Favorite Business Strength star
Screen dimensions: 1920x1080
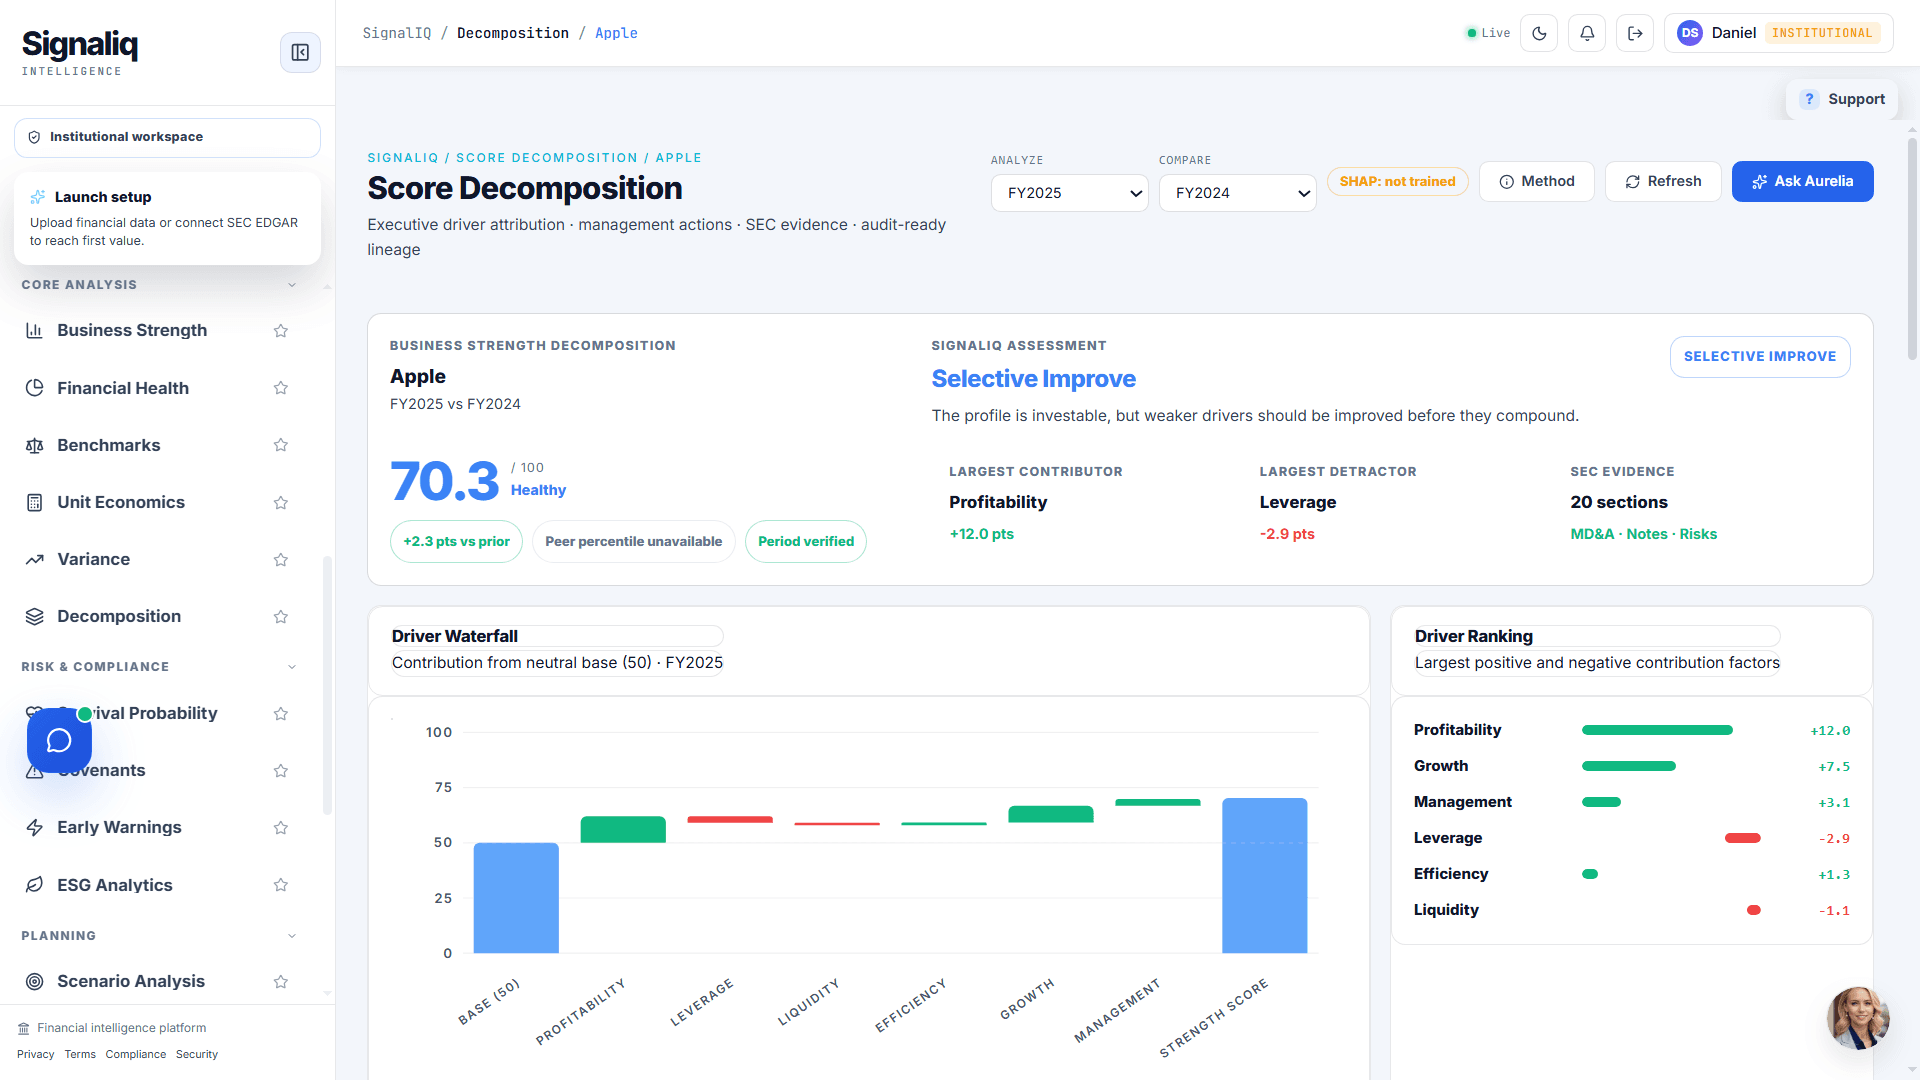tap(281, 331)
